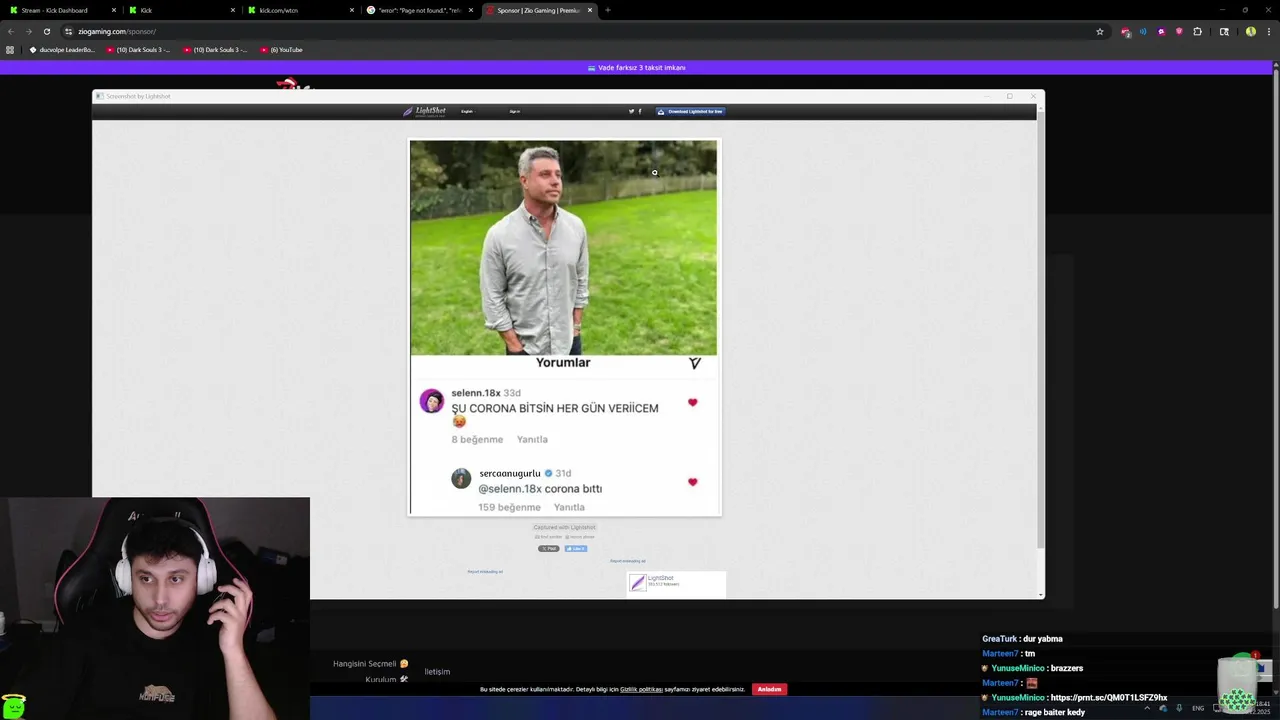Click the photo of man on grass
Image resolution: width=1280 pixels, height=720 pixels.
tap(563, 247)
